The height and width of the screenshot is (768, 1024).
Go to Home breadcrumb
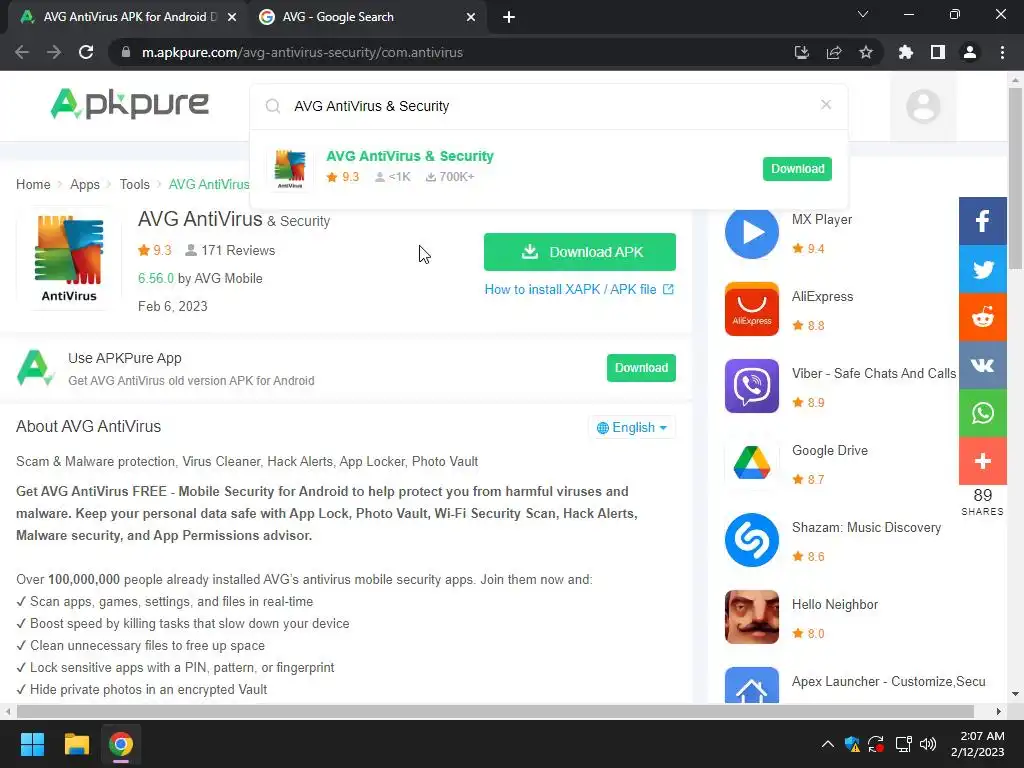click(x=33, y=184)
